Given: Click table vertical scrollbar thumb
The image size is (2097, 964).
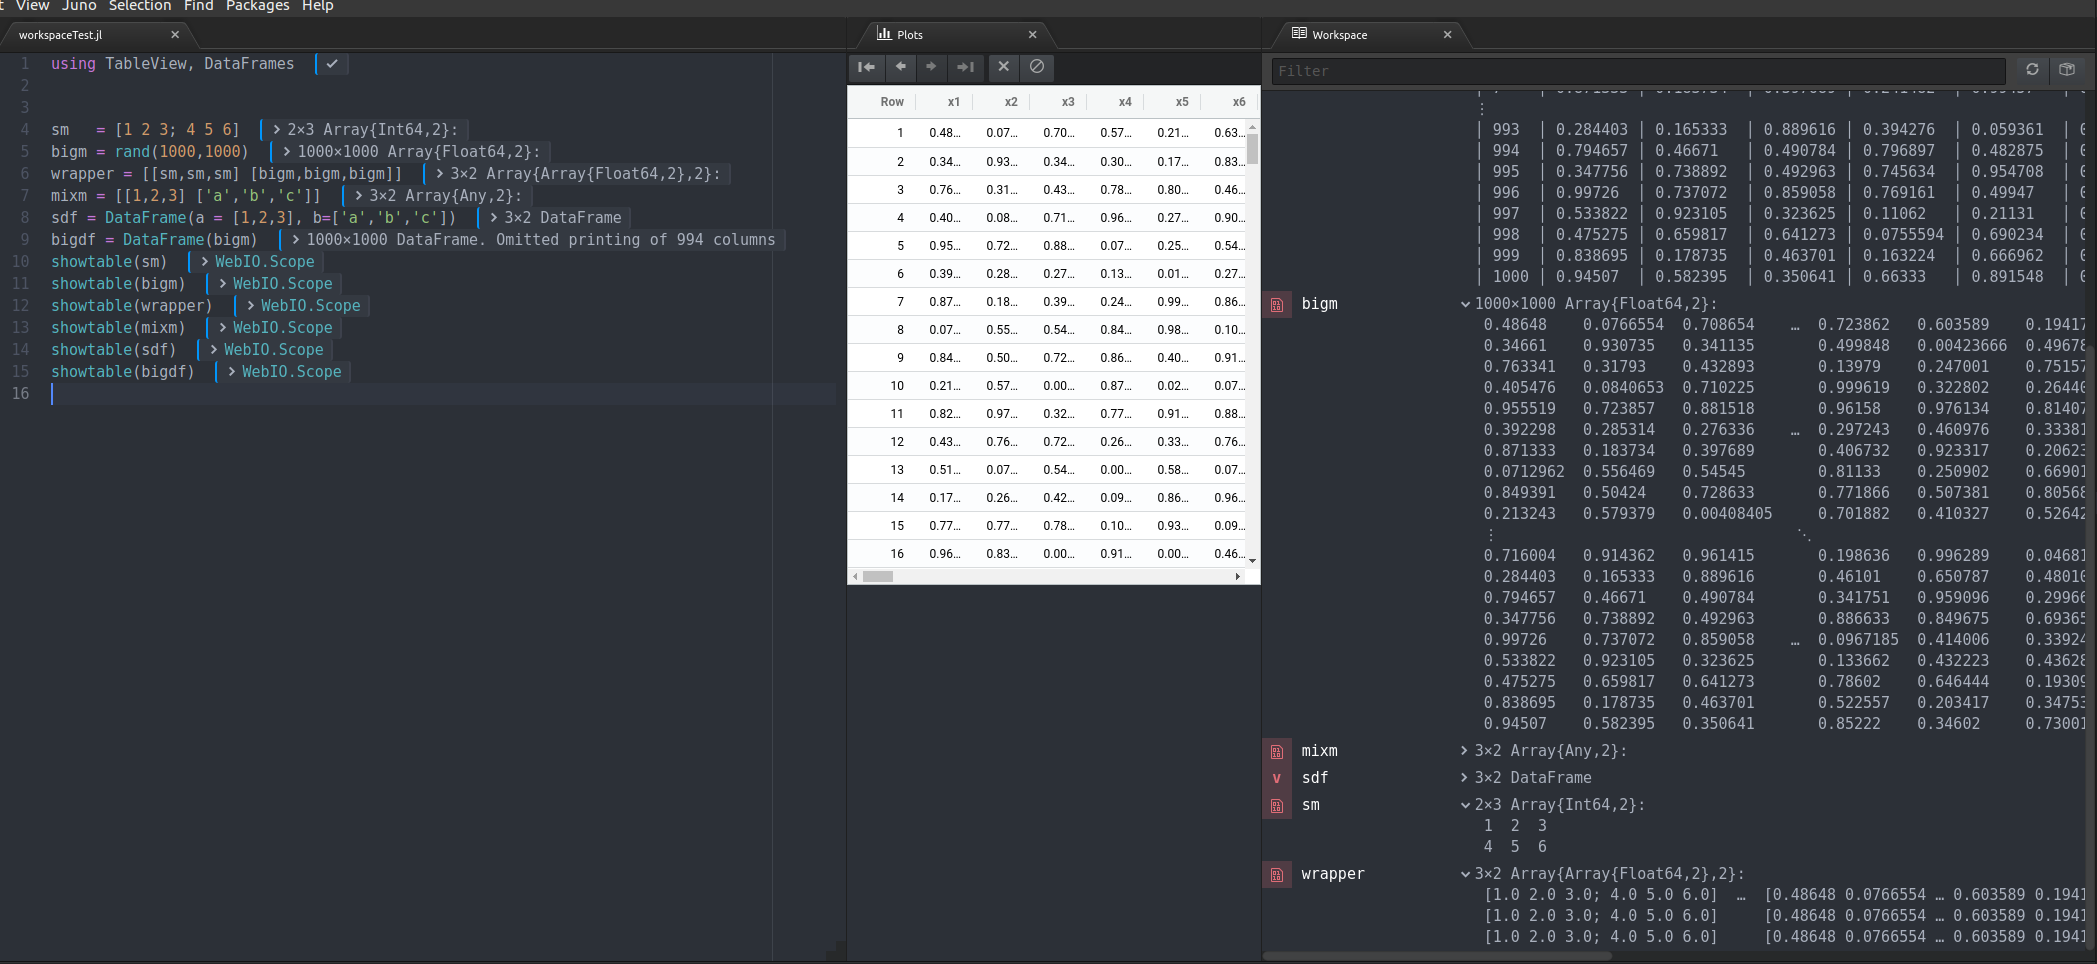Looking at the screenshot, I should 1252,150.
